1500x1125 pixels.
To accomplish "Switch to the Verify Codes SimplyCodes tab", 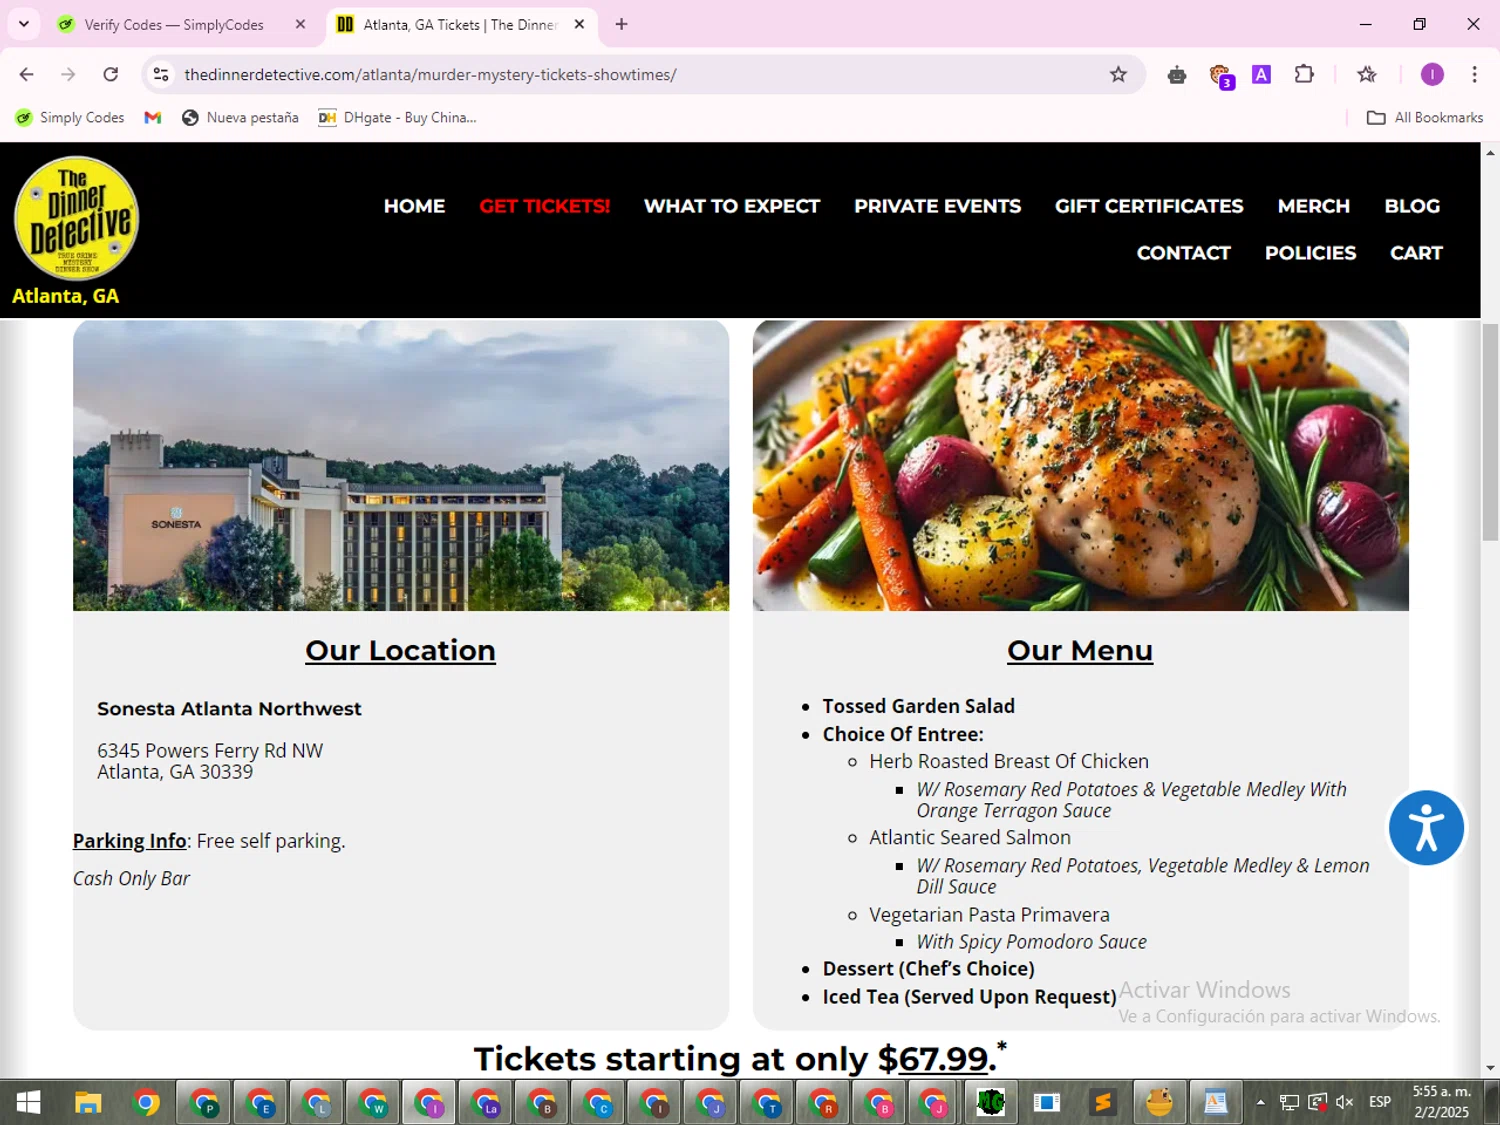I will (x=173, y=24).
